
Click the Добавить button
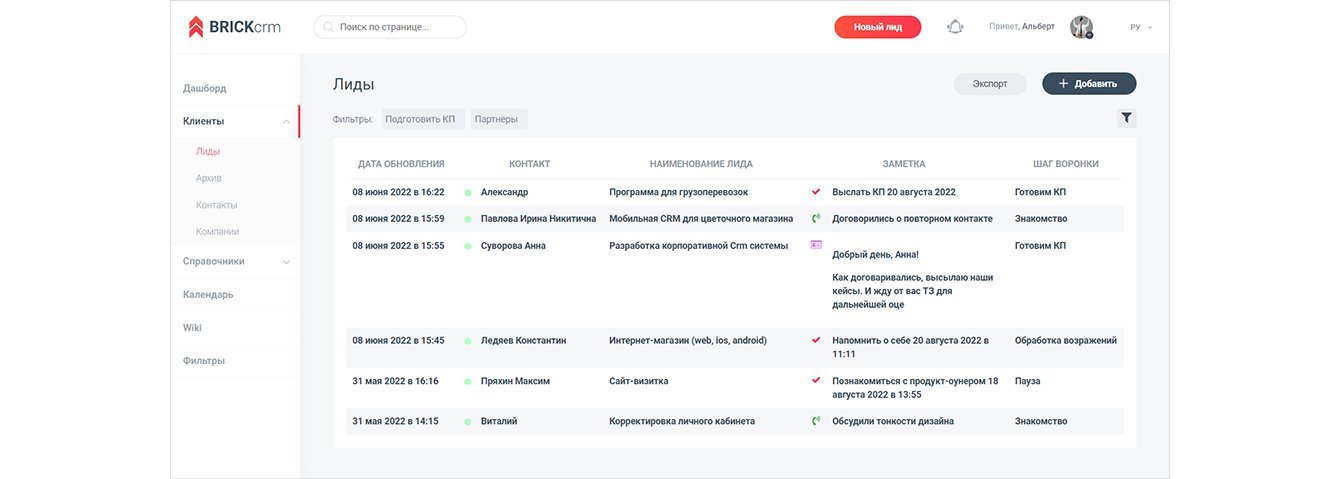tap(1089, 84)
